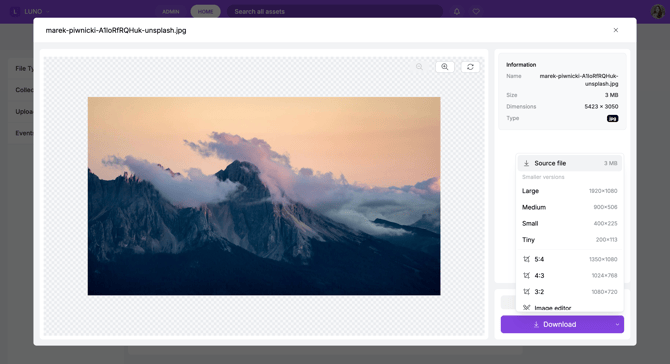Open the LUNO workspace dropdown

(x=36, y=12)
